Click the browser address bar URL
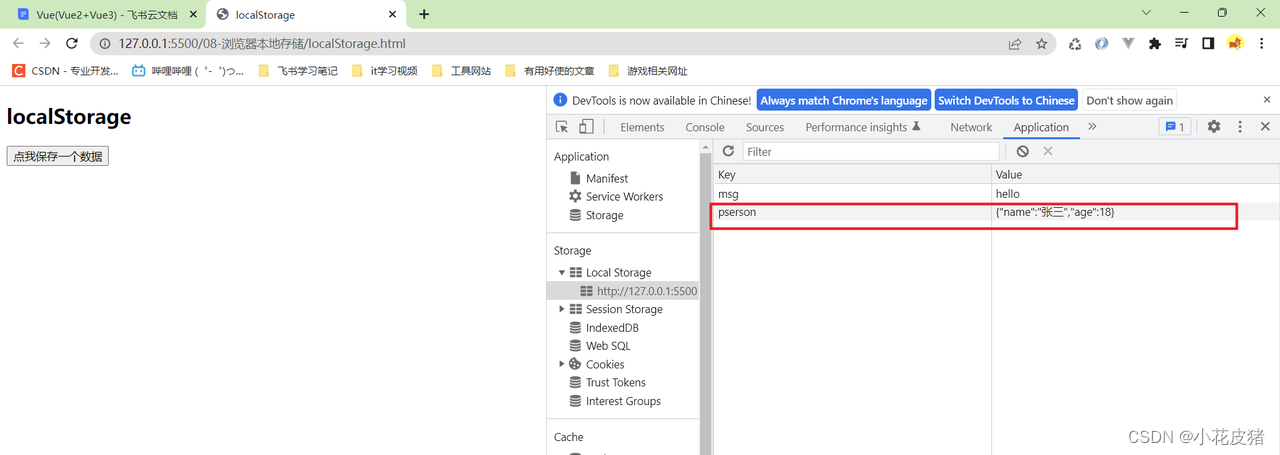The height and width of the screenshot is (455, 1280). pyautogui.click(x=262, y=44)
